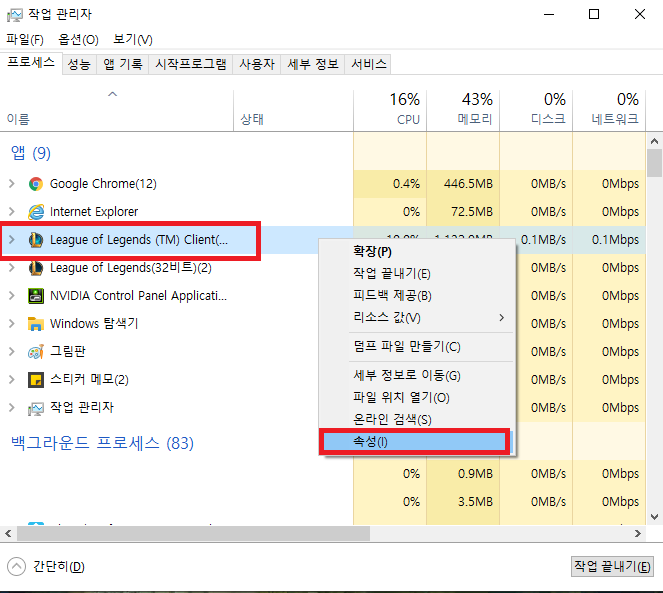
Task: Maximize the Task Manager window
Action: [x=594, y=14]
